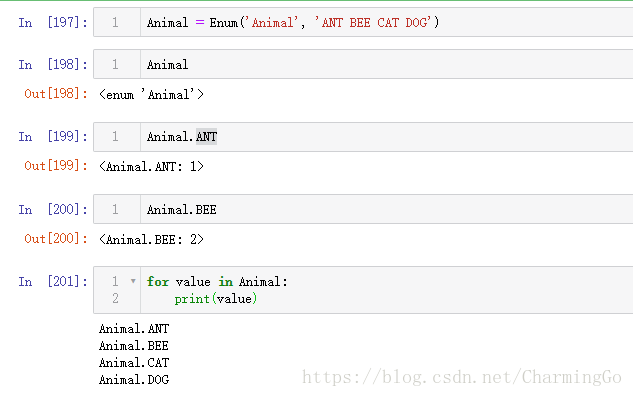Click the Out[199] output prompt
Image resolution: width=633 pixels, height=397 pixels.
click(56, 166)
